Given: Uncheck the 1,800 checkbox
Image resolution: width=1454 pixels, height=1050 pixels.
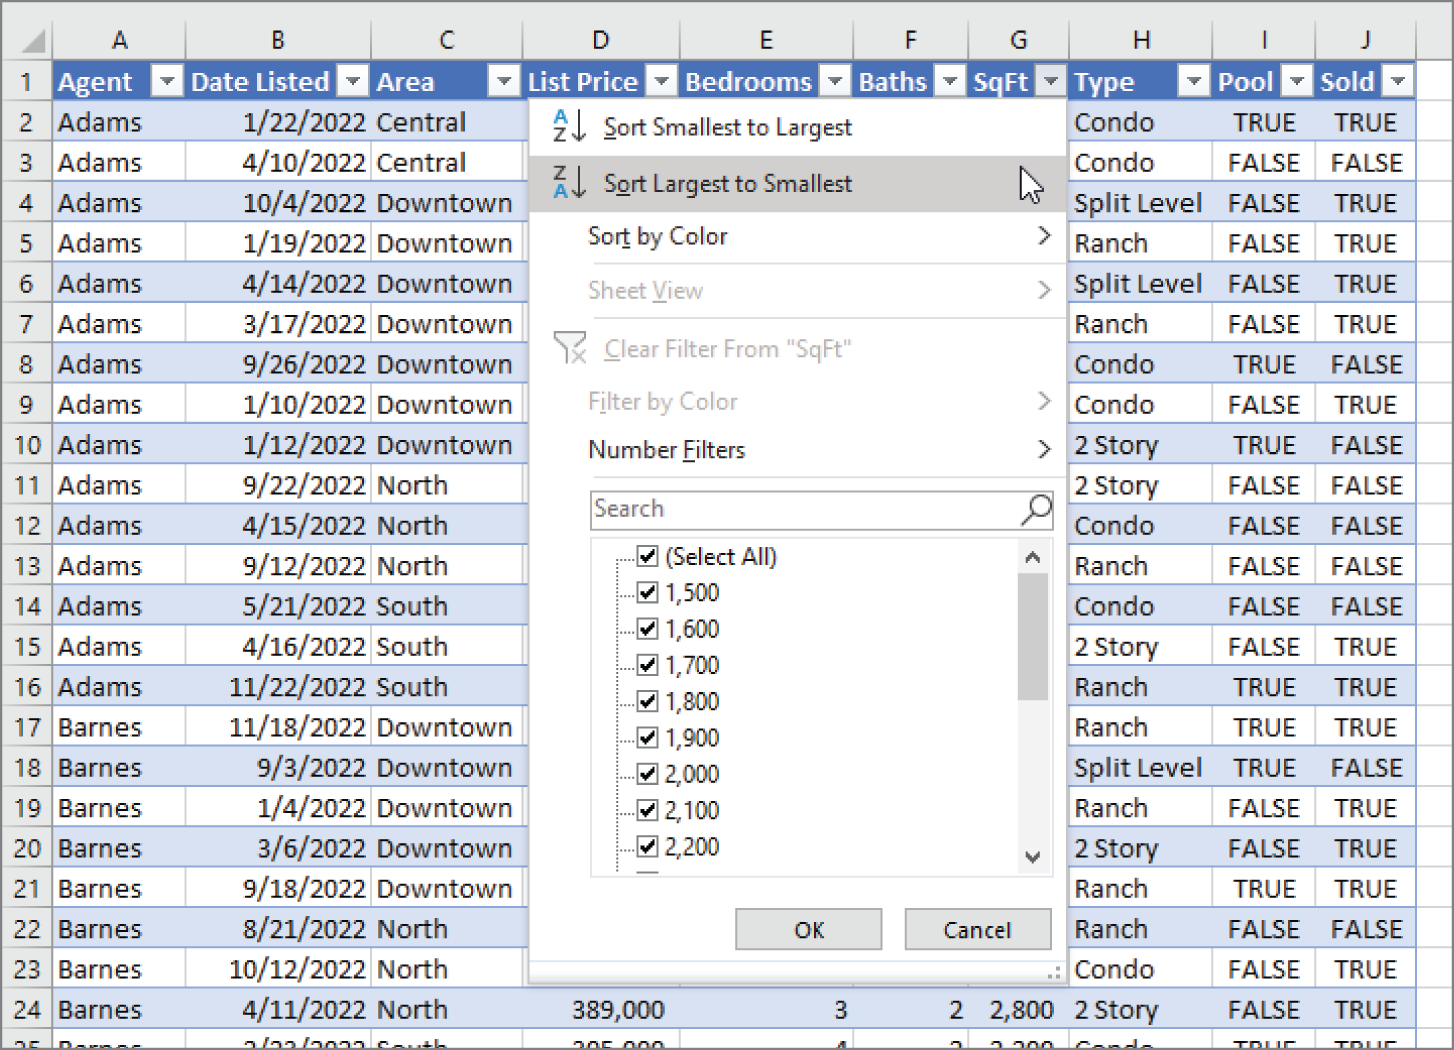Looking at the screenshot, I should (x=647, y=701).
